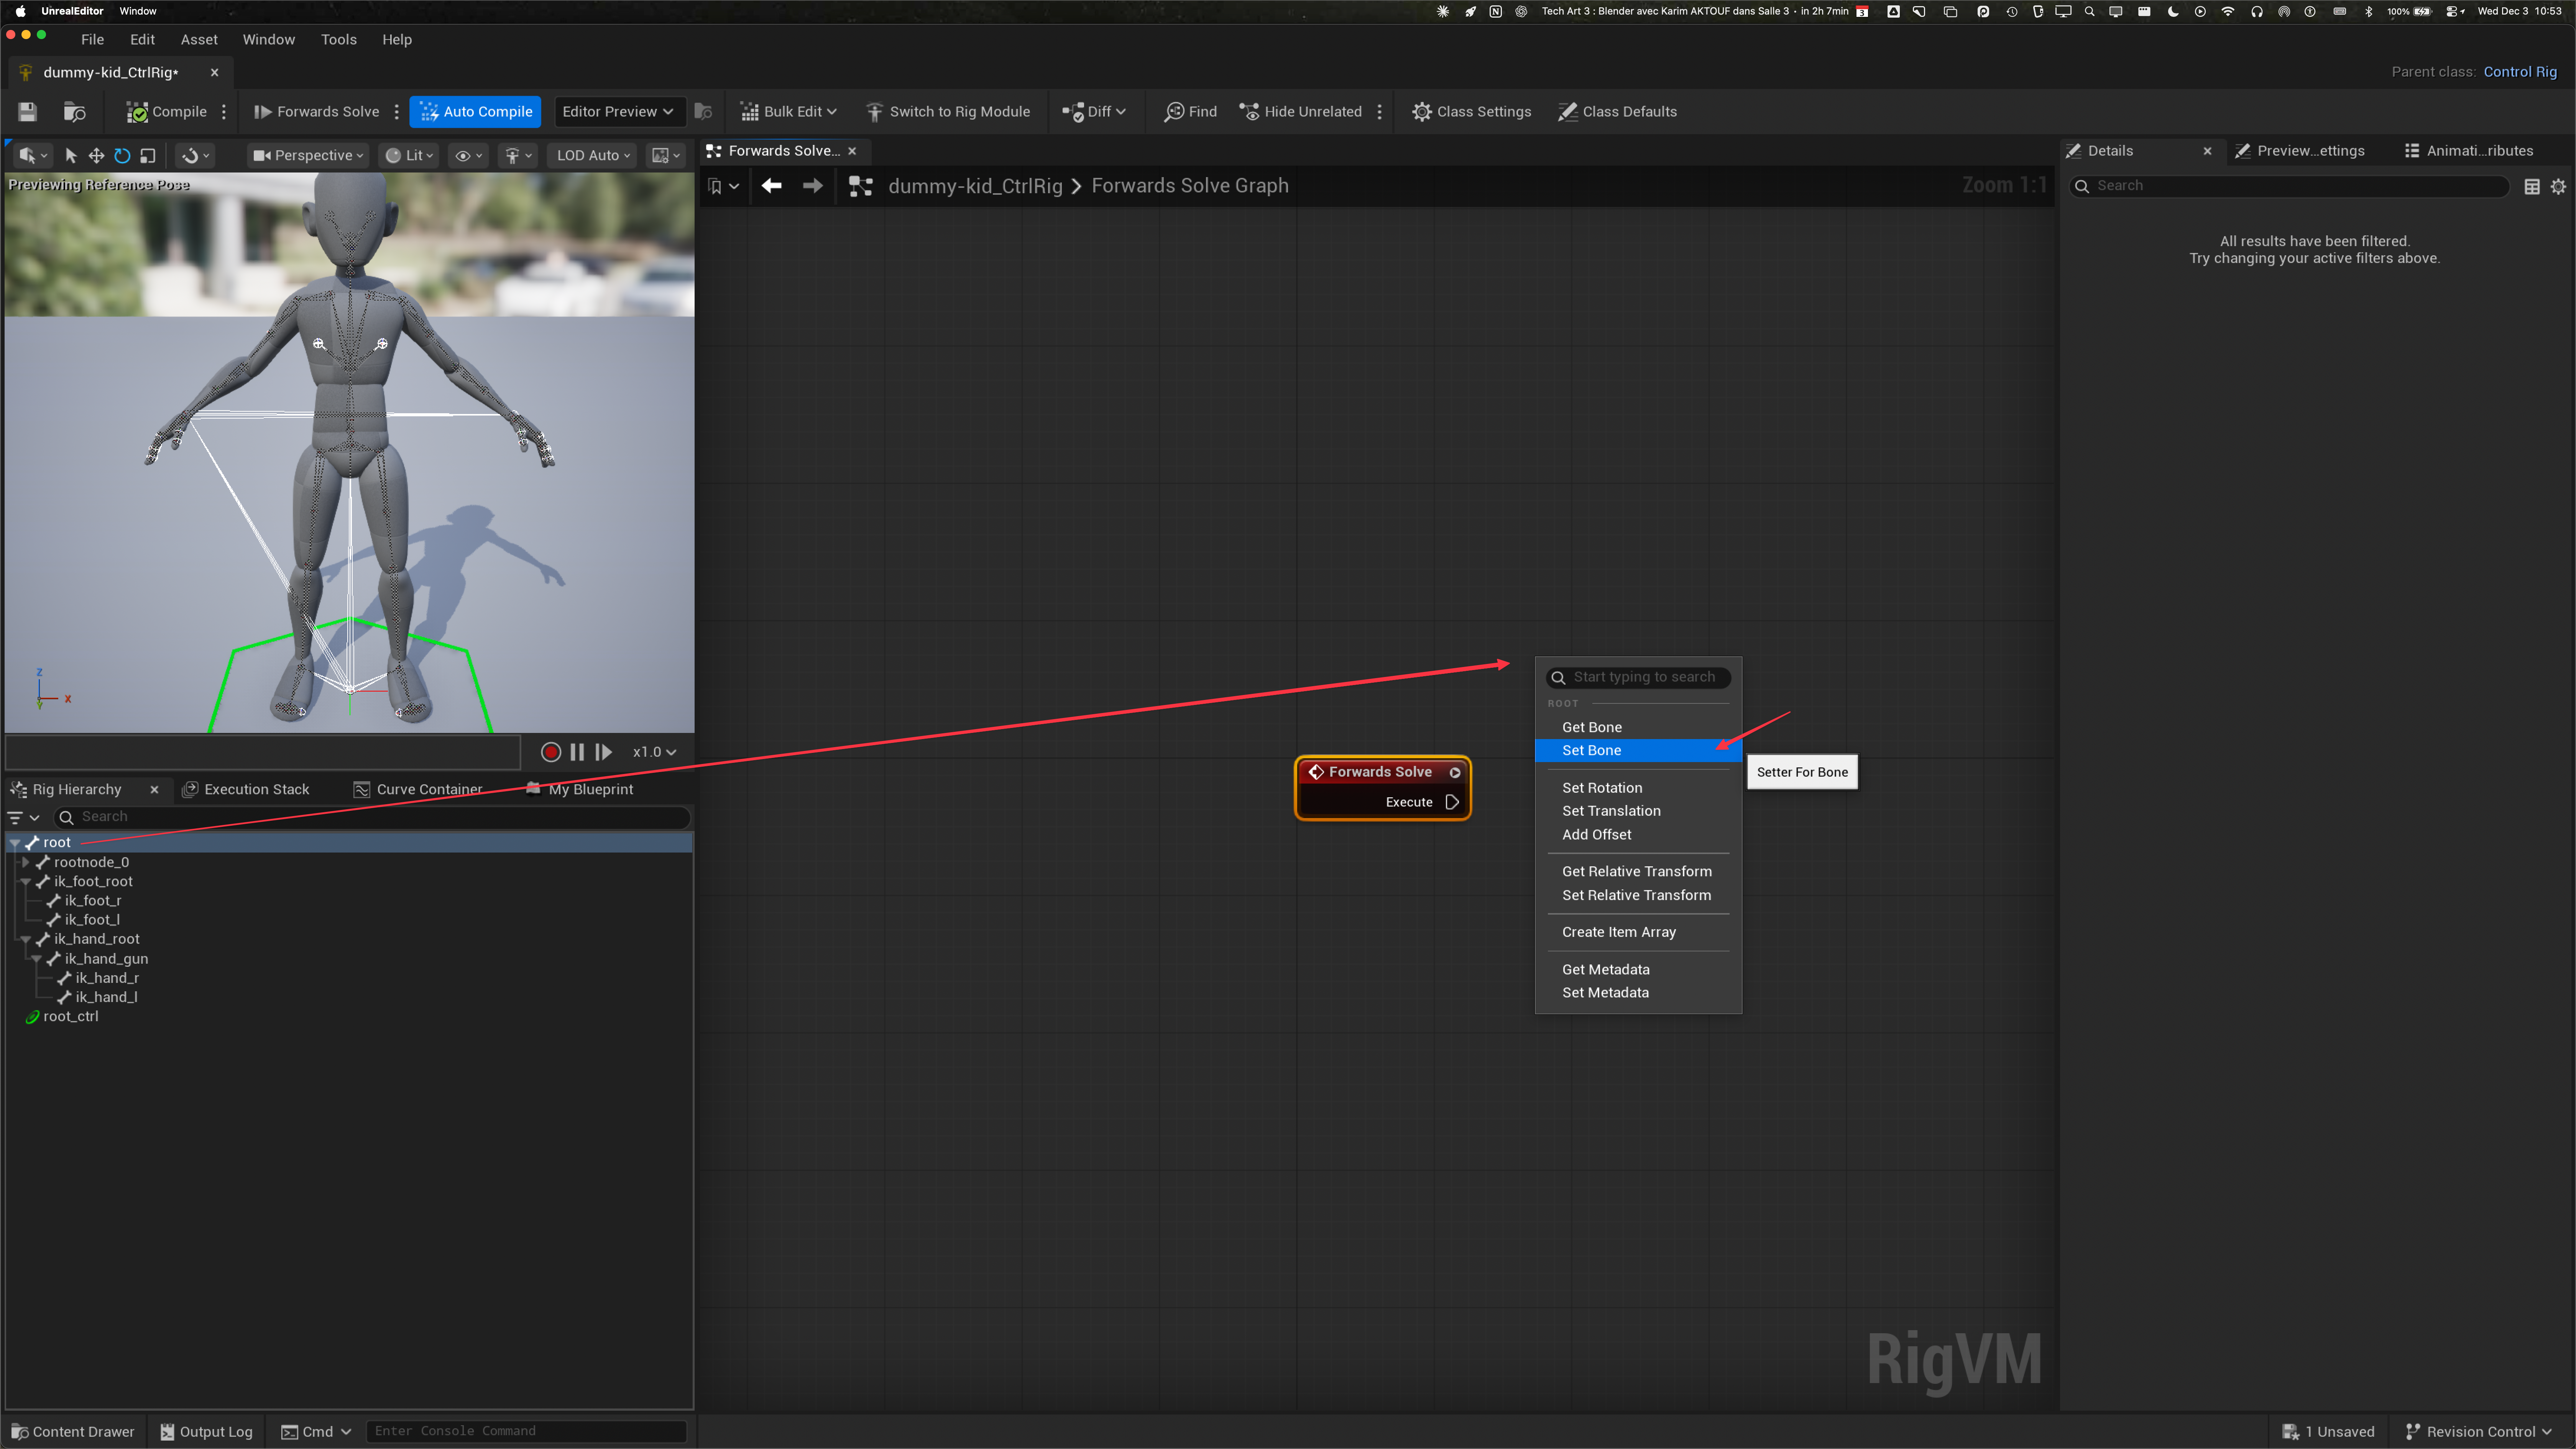This screenshot has width=2576, height=1449.
Task: Open the Compile options menu
Action: click(224, 112)
